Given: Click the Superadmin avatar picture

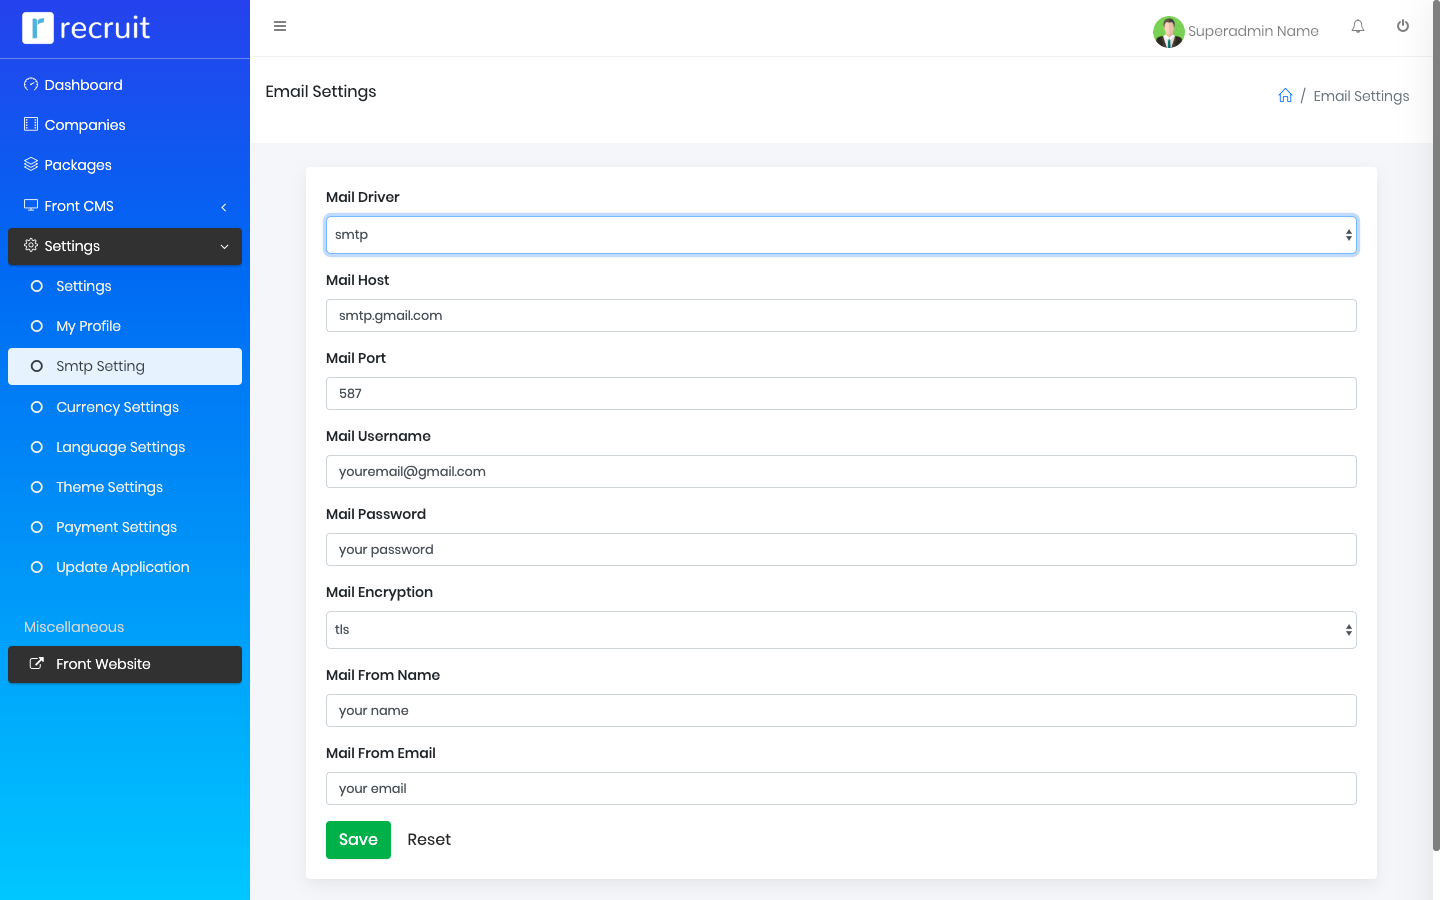Looking at the screenshot, I should tap(1168, 31).
